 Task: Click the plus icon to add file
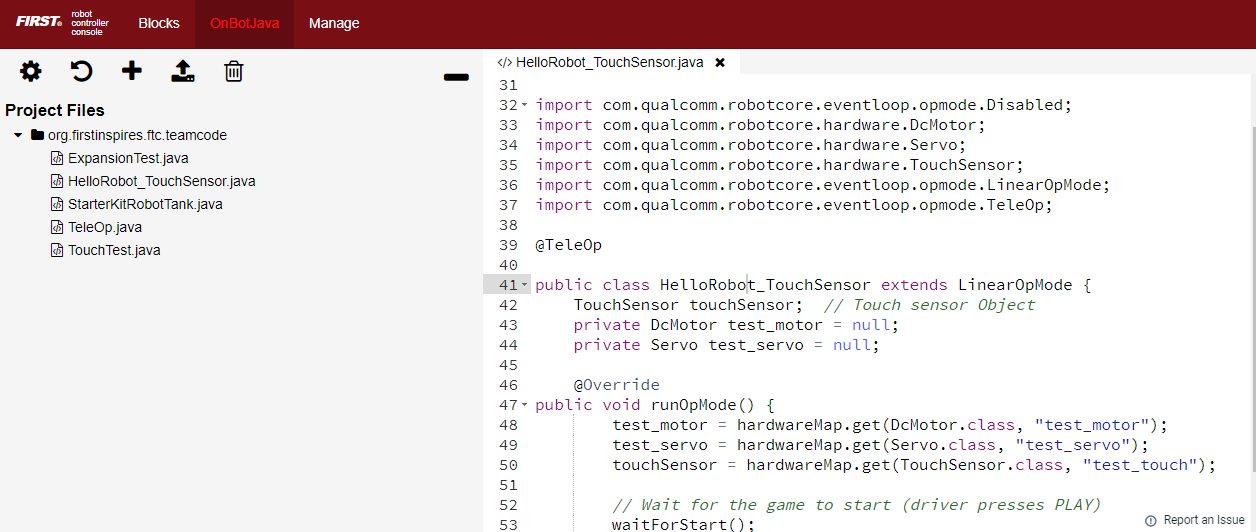132,71
